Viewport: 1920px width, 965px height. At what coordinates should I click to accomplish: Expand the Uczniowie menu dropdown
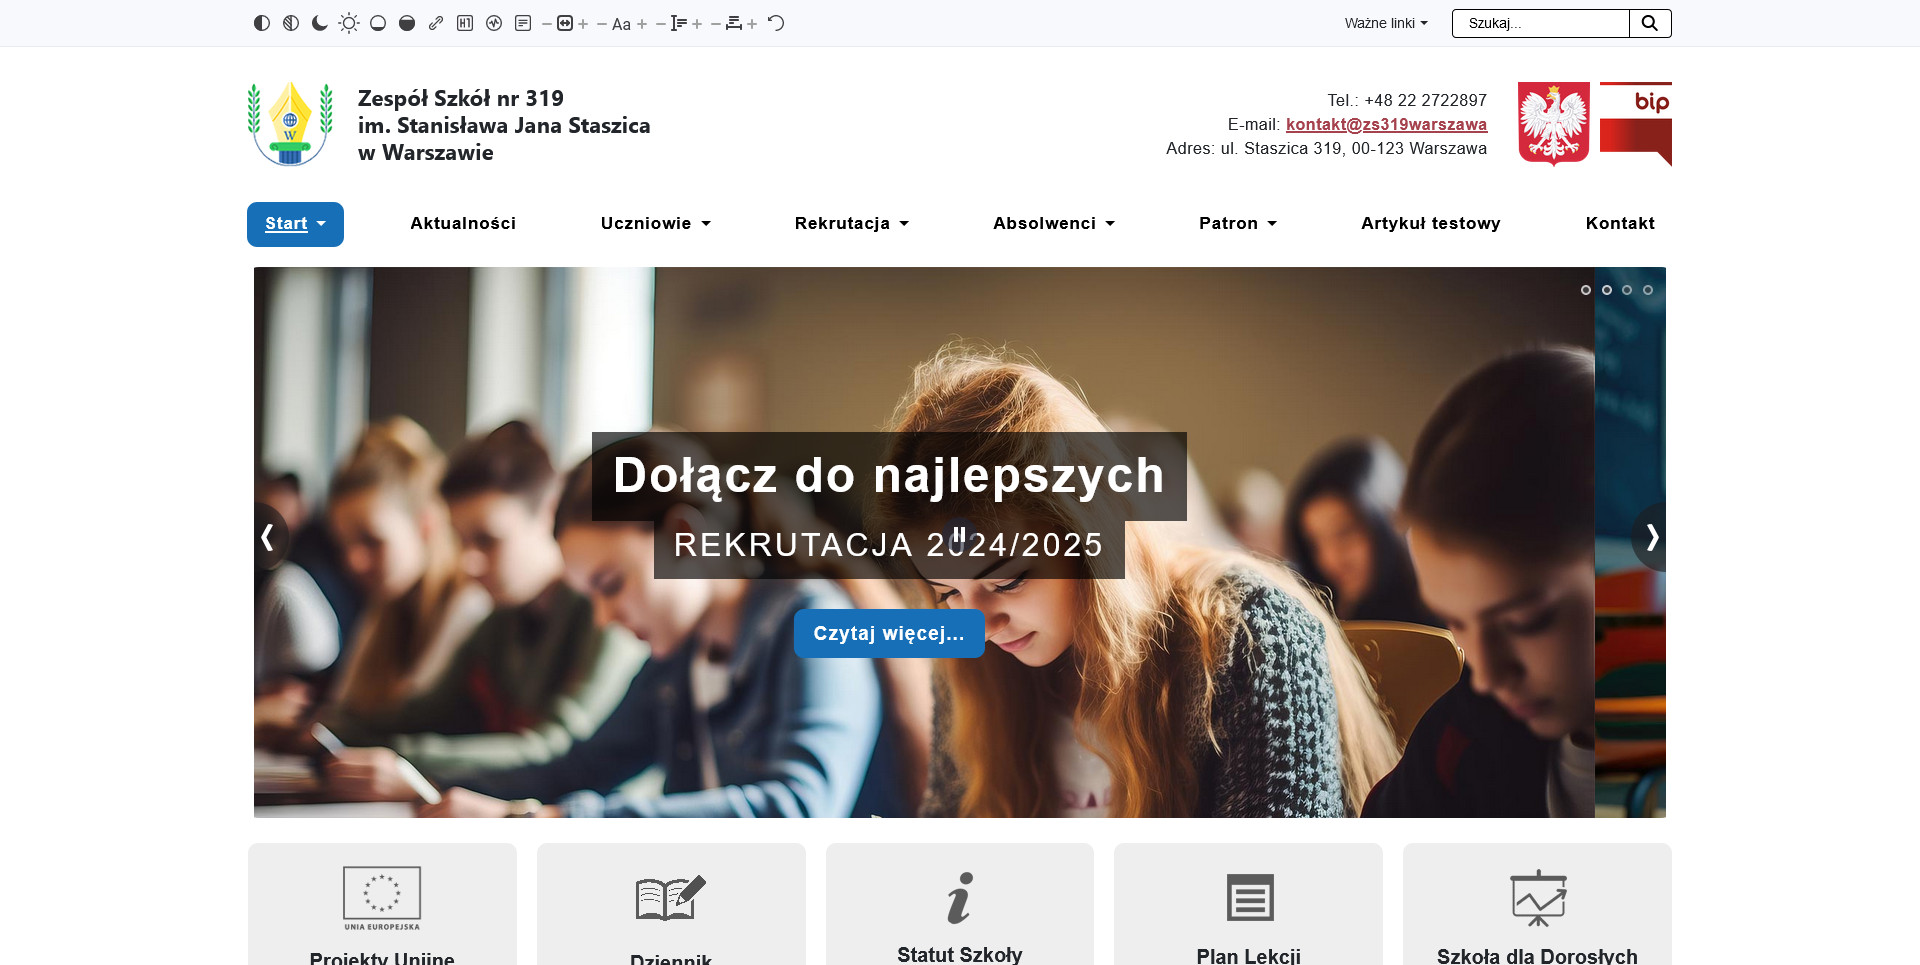point(655,223)
